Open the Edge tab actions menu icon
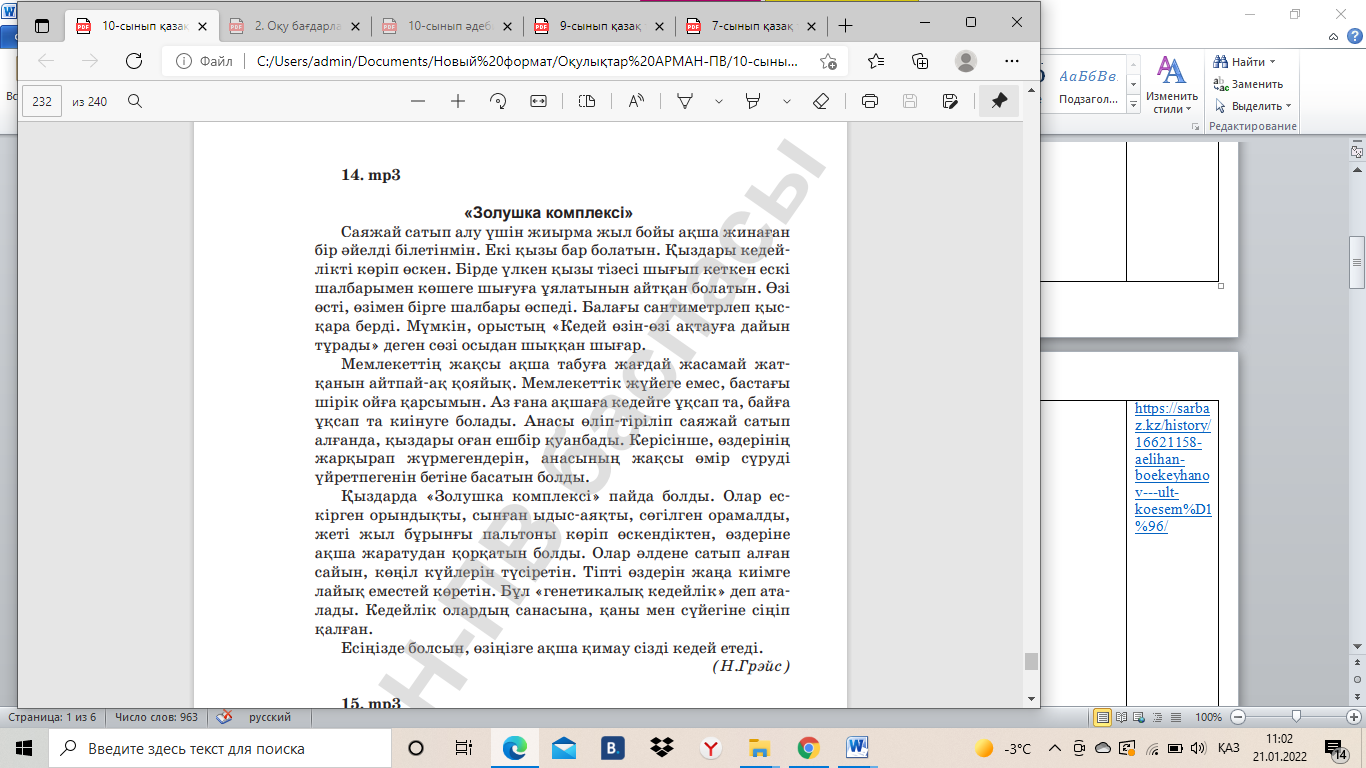The width and height of the screenshot is (1366, 768). pos(42,26)
